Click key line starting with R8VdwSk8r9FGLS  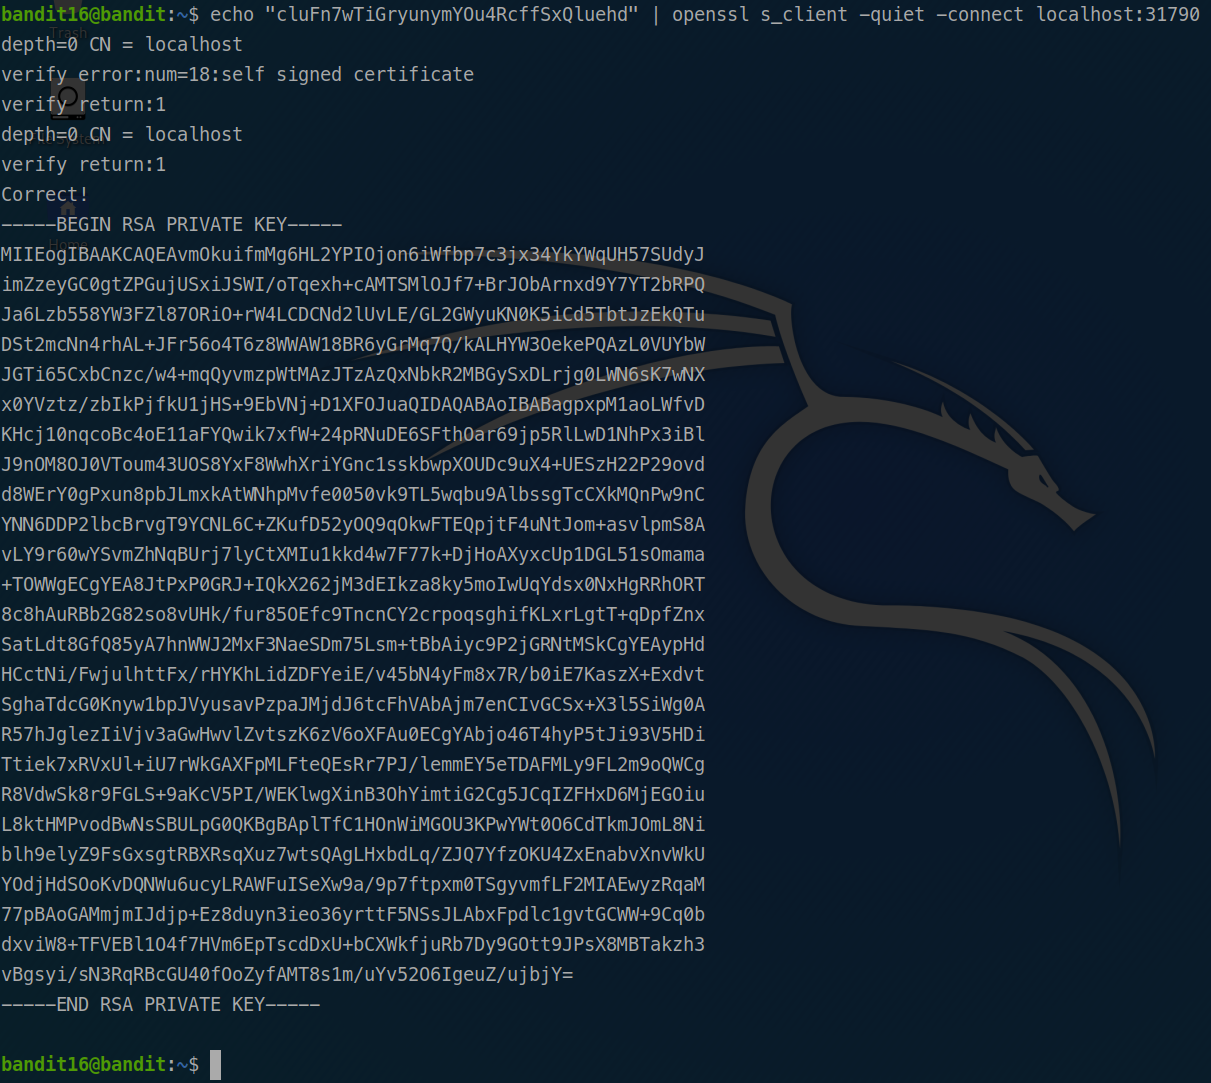352,794
